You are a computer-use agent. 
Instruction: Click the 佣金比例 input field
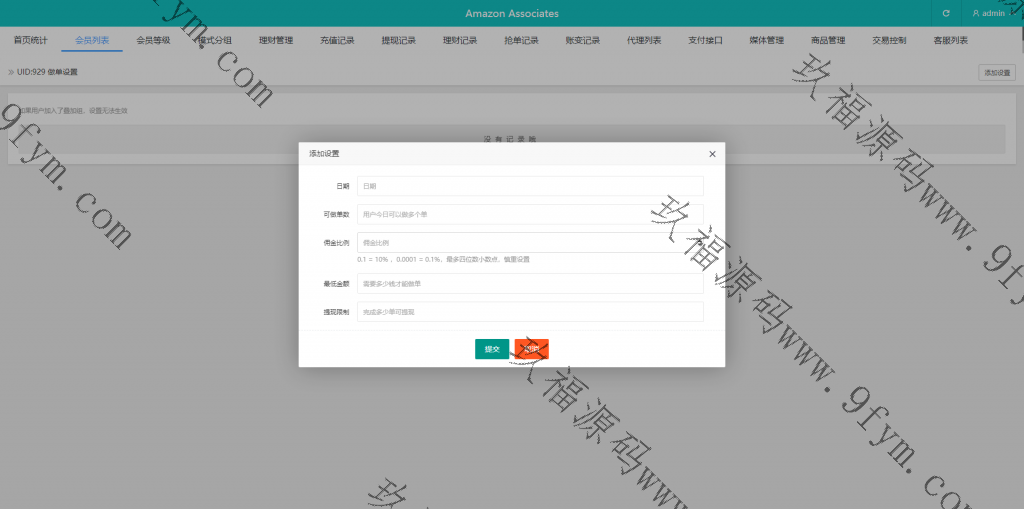pos(530,242)
